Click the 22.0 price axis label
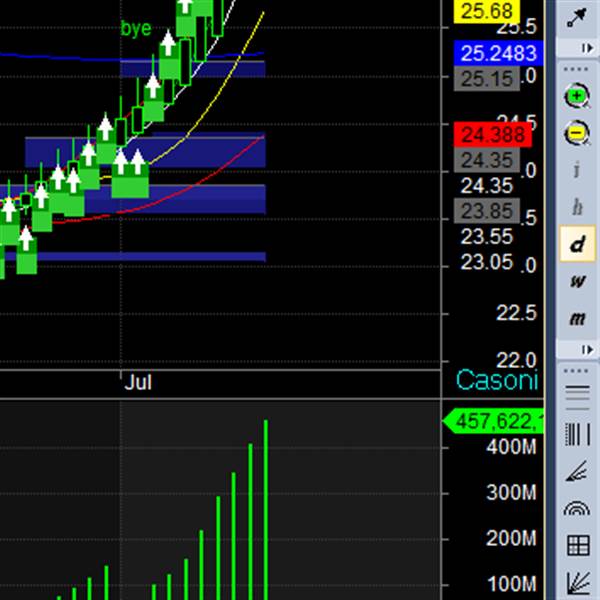The width and height of the screenshot is (600, 600). coord(517,360)
